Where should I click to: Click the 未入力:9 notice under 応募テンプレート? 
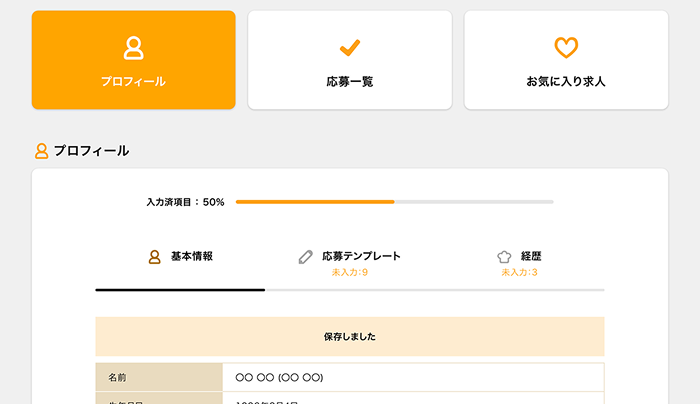[350, 273]
